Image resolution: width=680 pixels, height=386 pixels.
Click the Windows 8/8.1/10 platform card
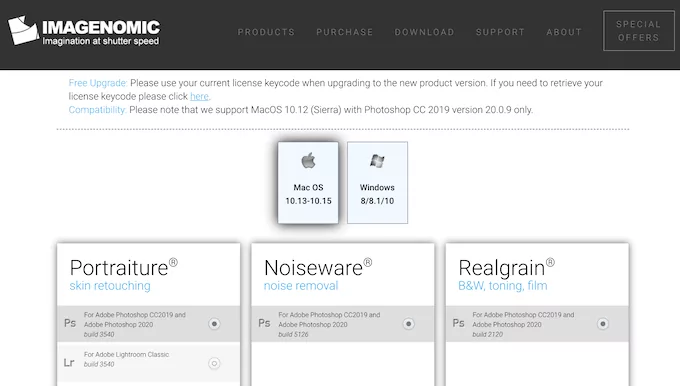(377, 183)
